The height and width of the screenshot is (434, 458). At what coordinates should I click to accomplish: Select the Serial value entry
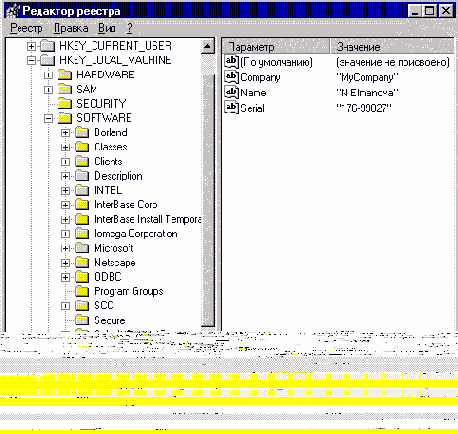click(x=252, y=108)
